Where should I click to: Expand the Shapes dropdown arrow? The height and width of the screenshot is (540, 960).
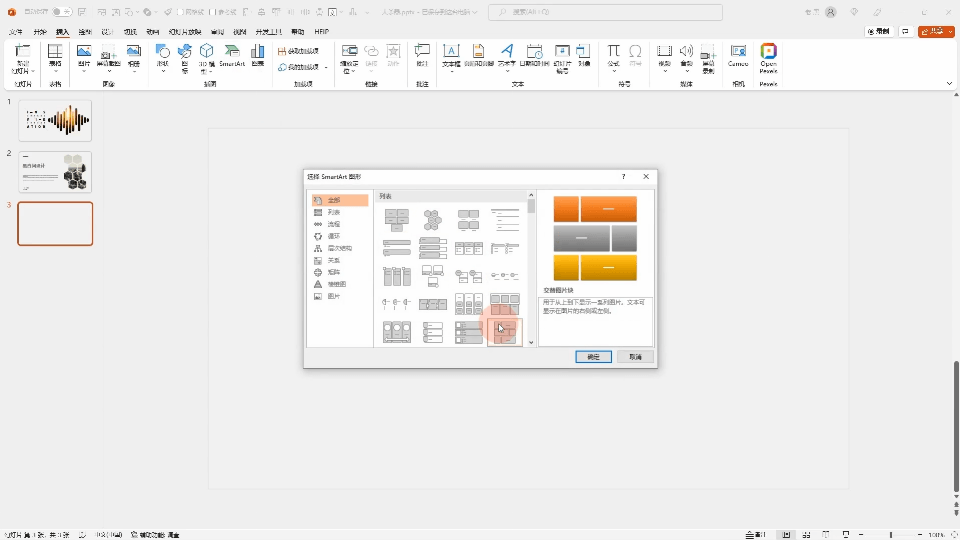pyautogui.click(x=163, y=72)
